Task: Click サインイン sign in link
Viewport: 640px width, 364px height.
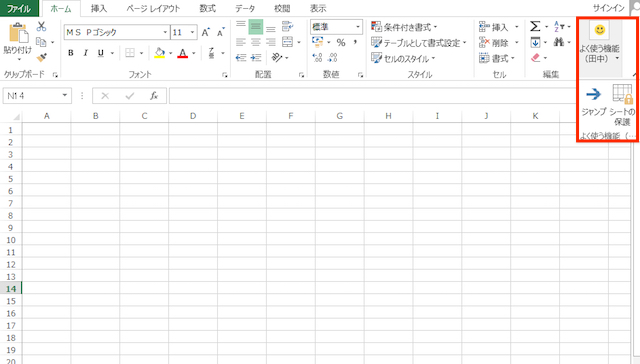Action: tap(609, 8)
